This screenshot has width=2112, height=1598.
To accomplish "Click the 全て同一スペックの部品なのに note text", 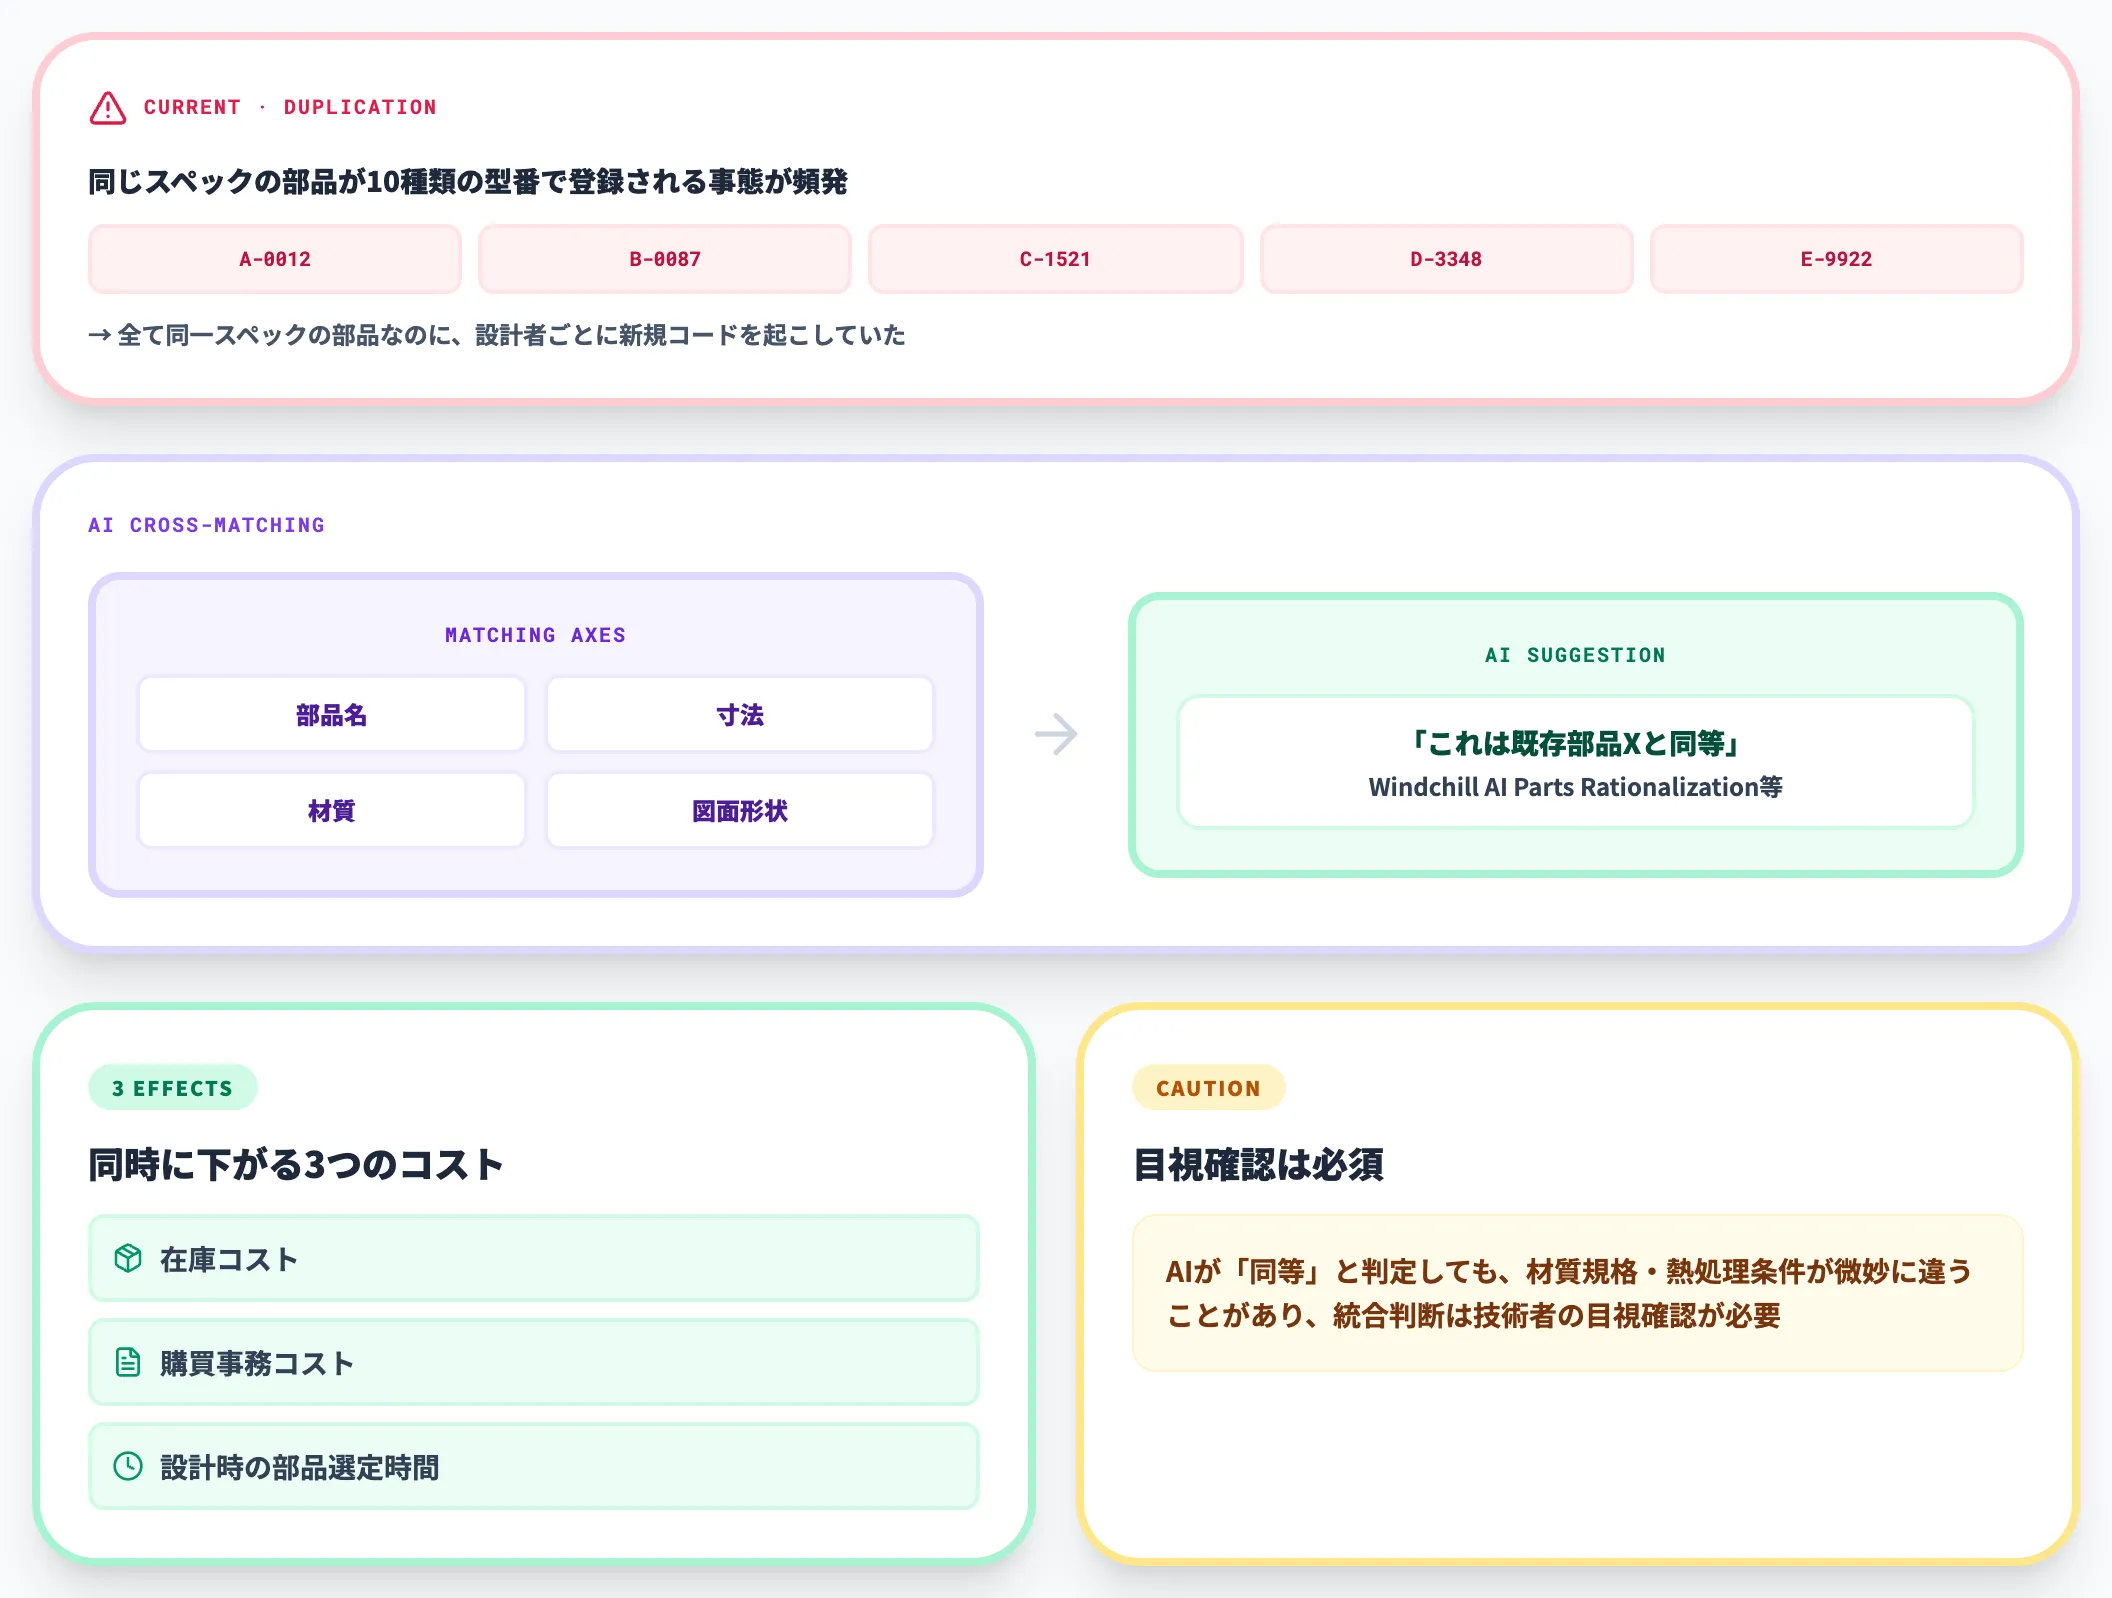I will [497, 335].
